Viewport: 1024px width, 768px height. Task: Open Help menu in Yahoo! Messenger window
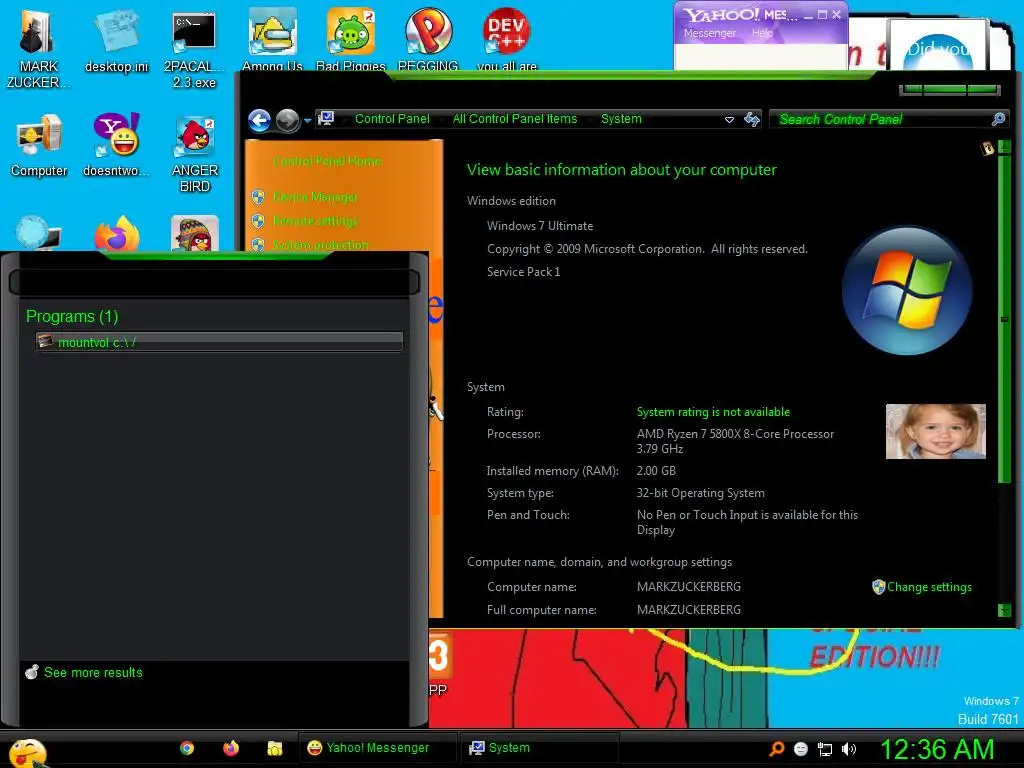(x=762, y=33)
